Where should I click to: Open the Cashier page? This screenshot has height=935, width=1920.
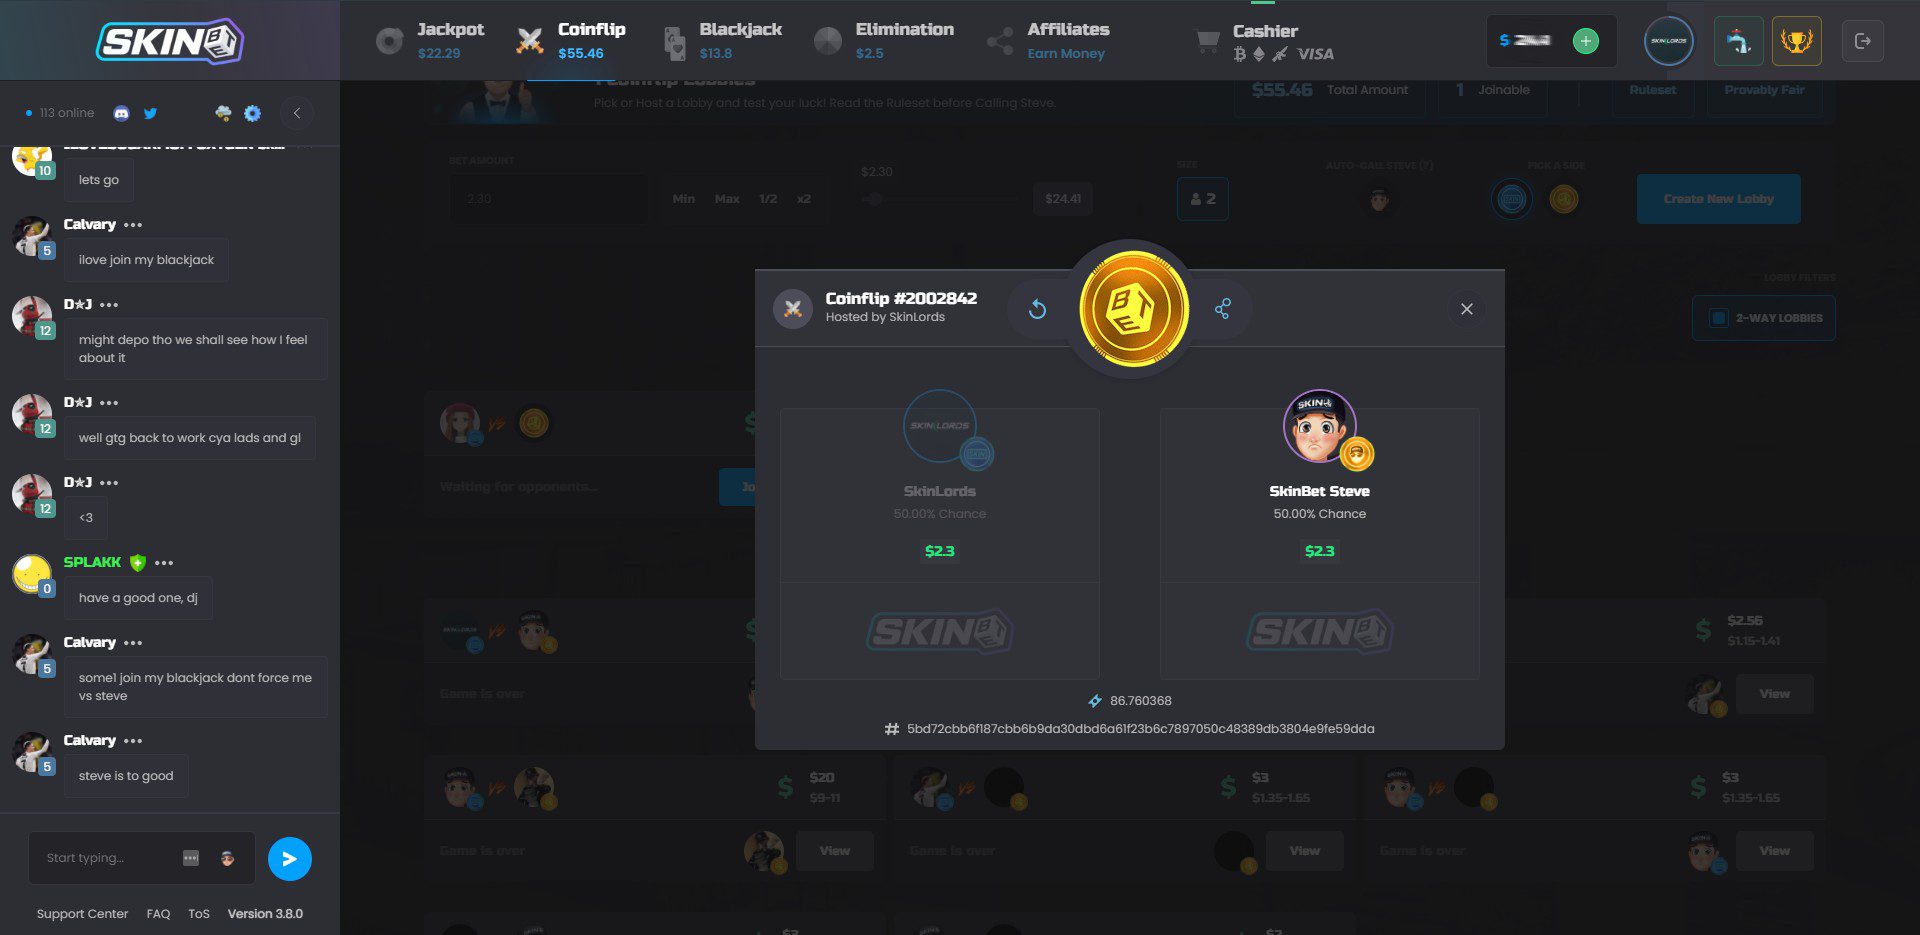(1265, 42)
